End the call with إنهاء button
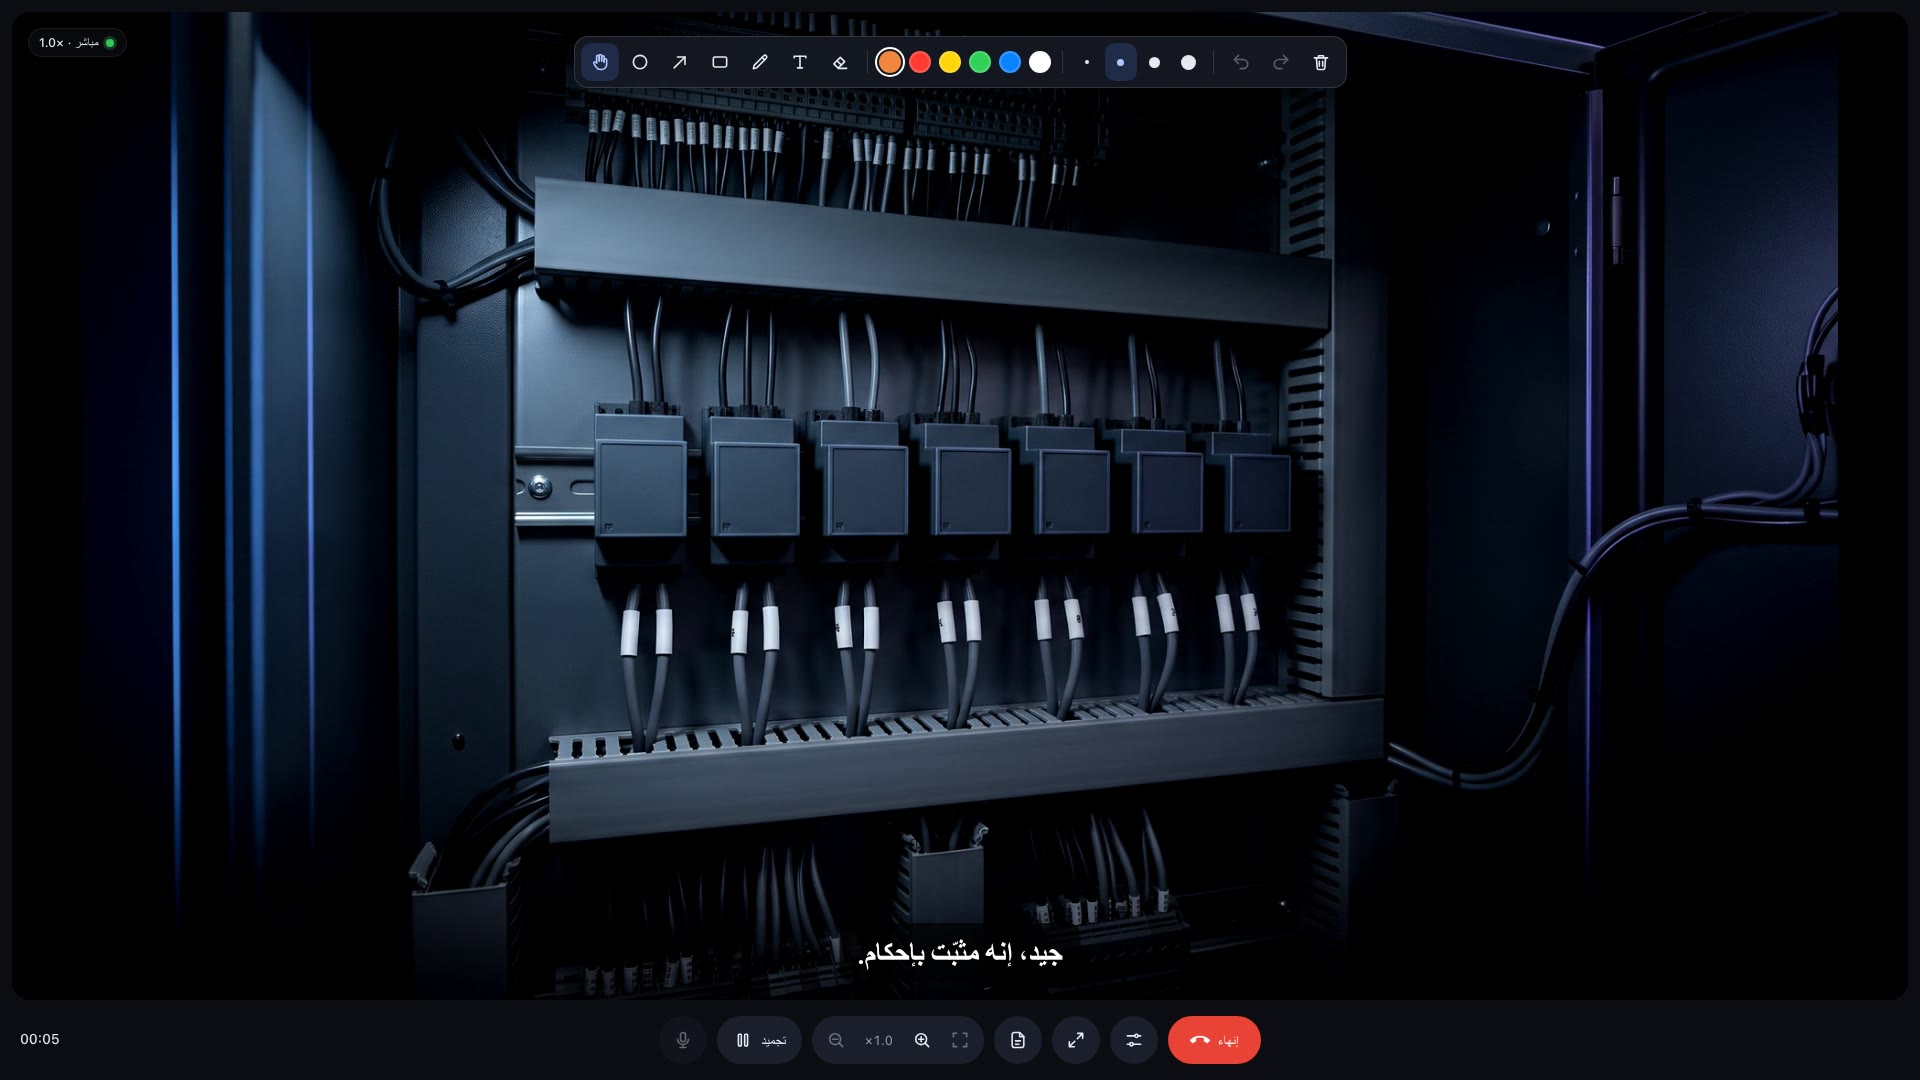Screen dimensions: 1920x1080 pyautogui.click(x=1214, y=1040)
